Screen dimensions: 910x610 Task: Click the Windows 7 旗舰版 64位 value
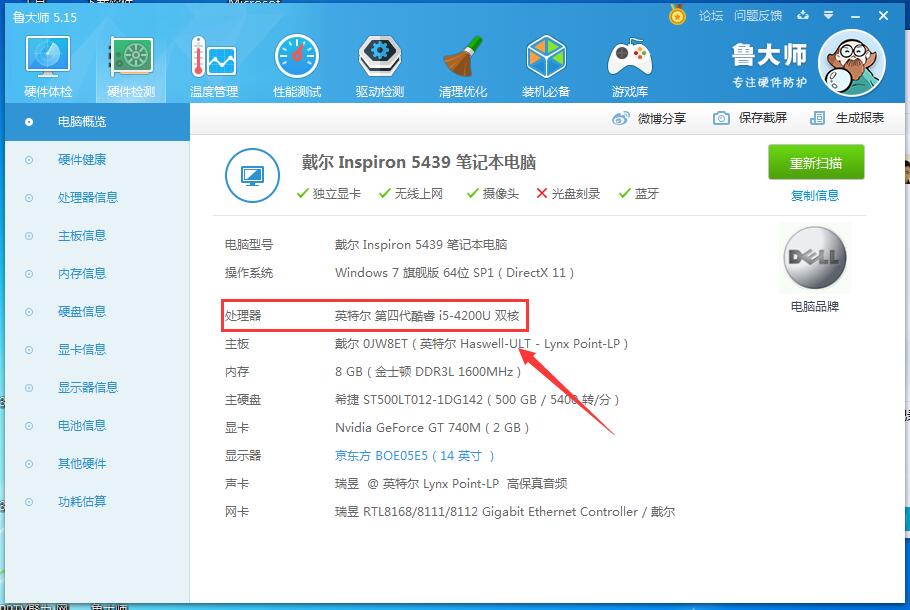coord(454,273)
